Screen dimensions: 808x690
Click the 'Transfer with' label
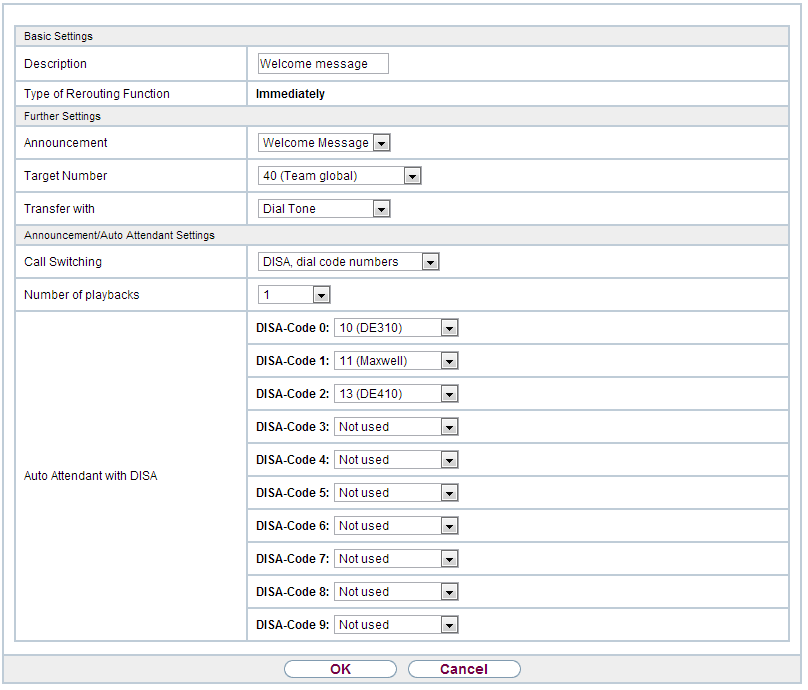pyautogui.click(x=59, y=209)
